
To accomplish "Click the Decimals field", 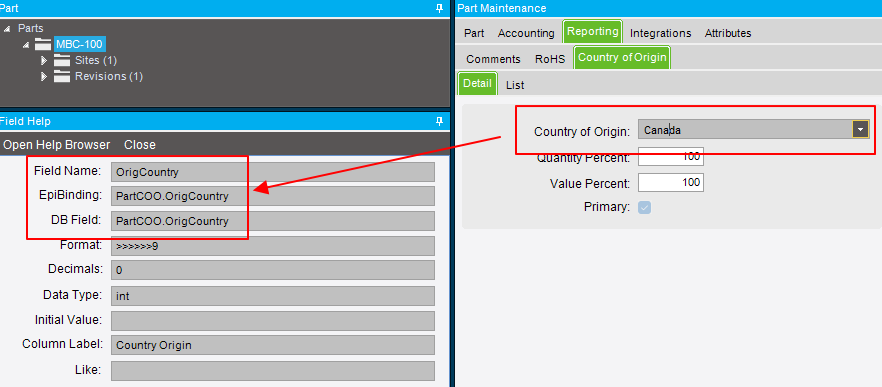I will [273, 270].
